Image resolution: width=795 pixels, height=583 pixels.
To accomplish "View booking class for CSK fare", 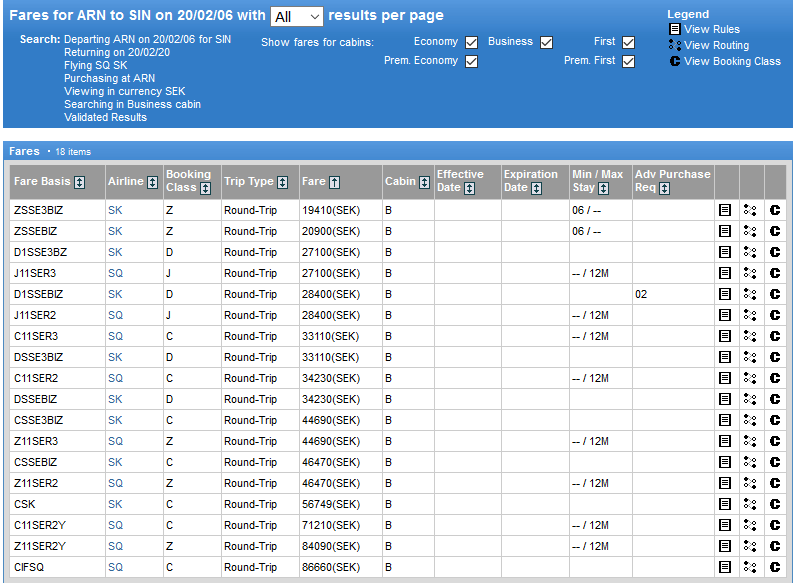I will coord(774,504).
